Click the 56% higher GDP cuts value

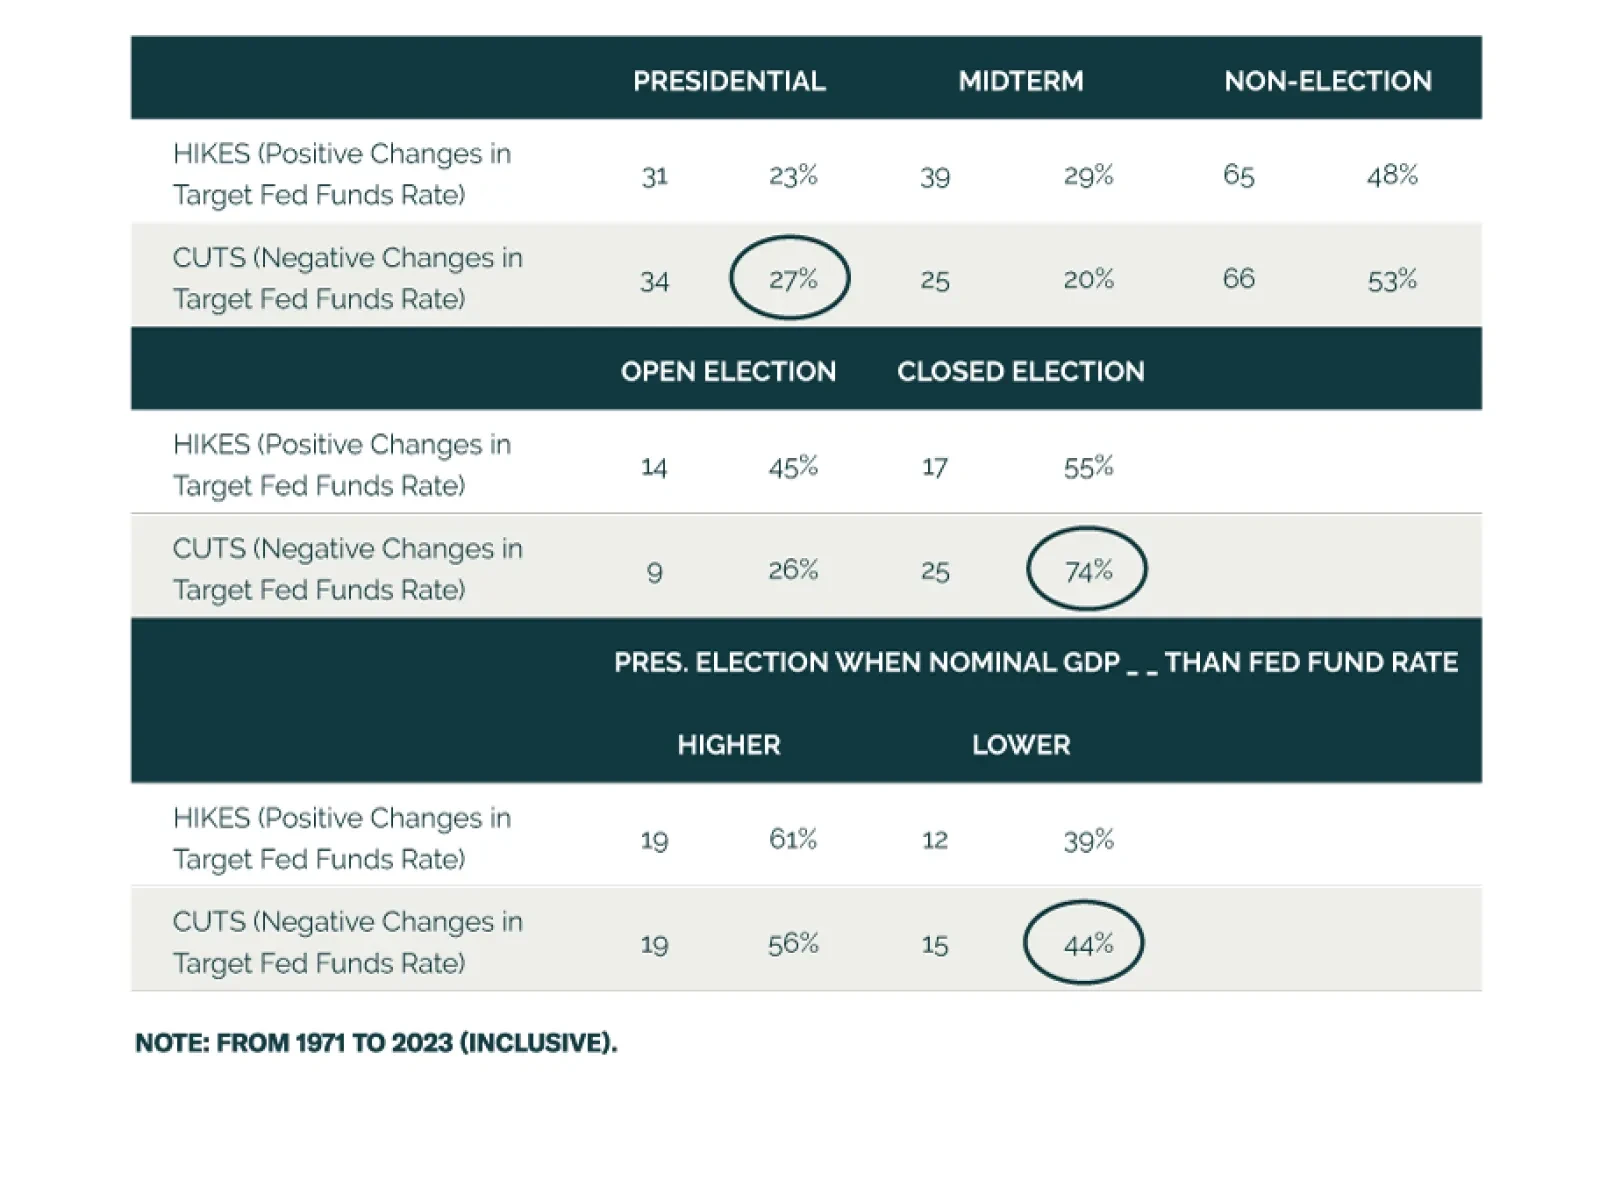click(x=792, y=943)
